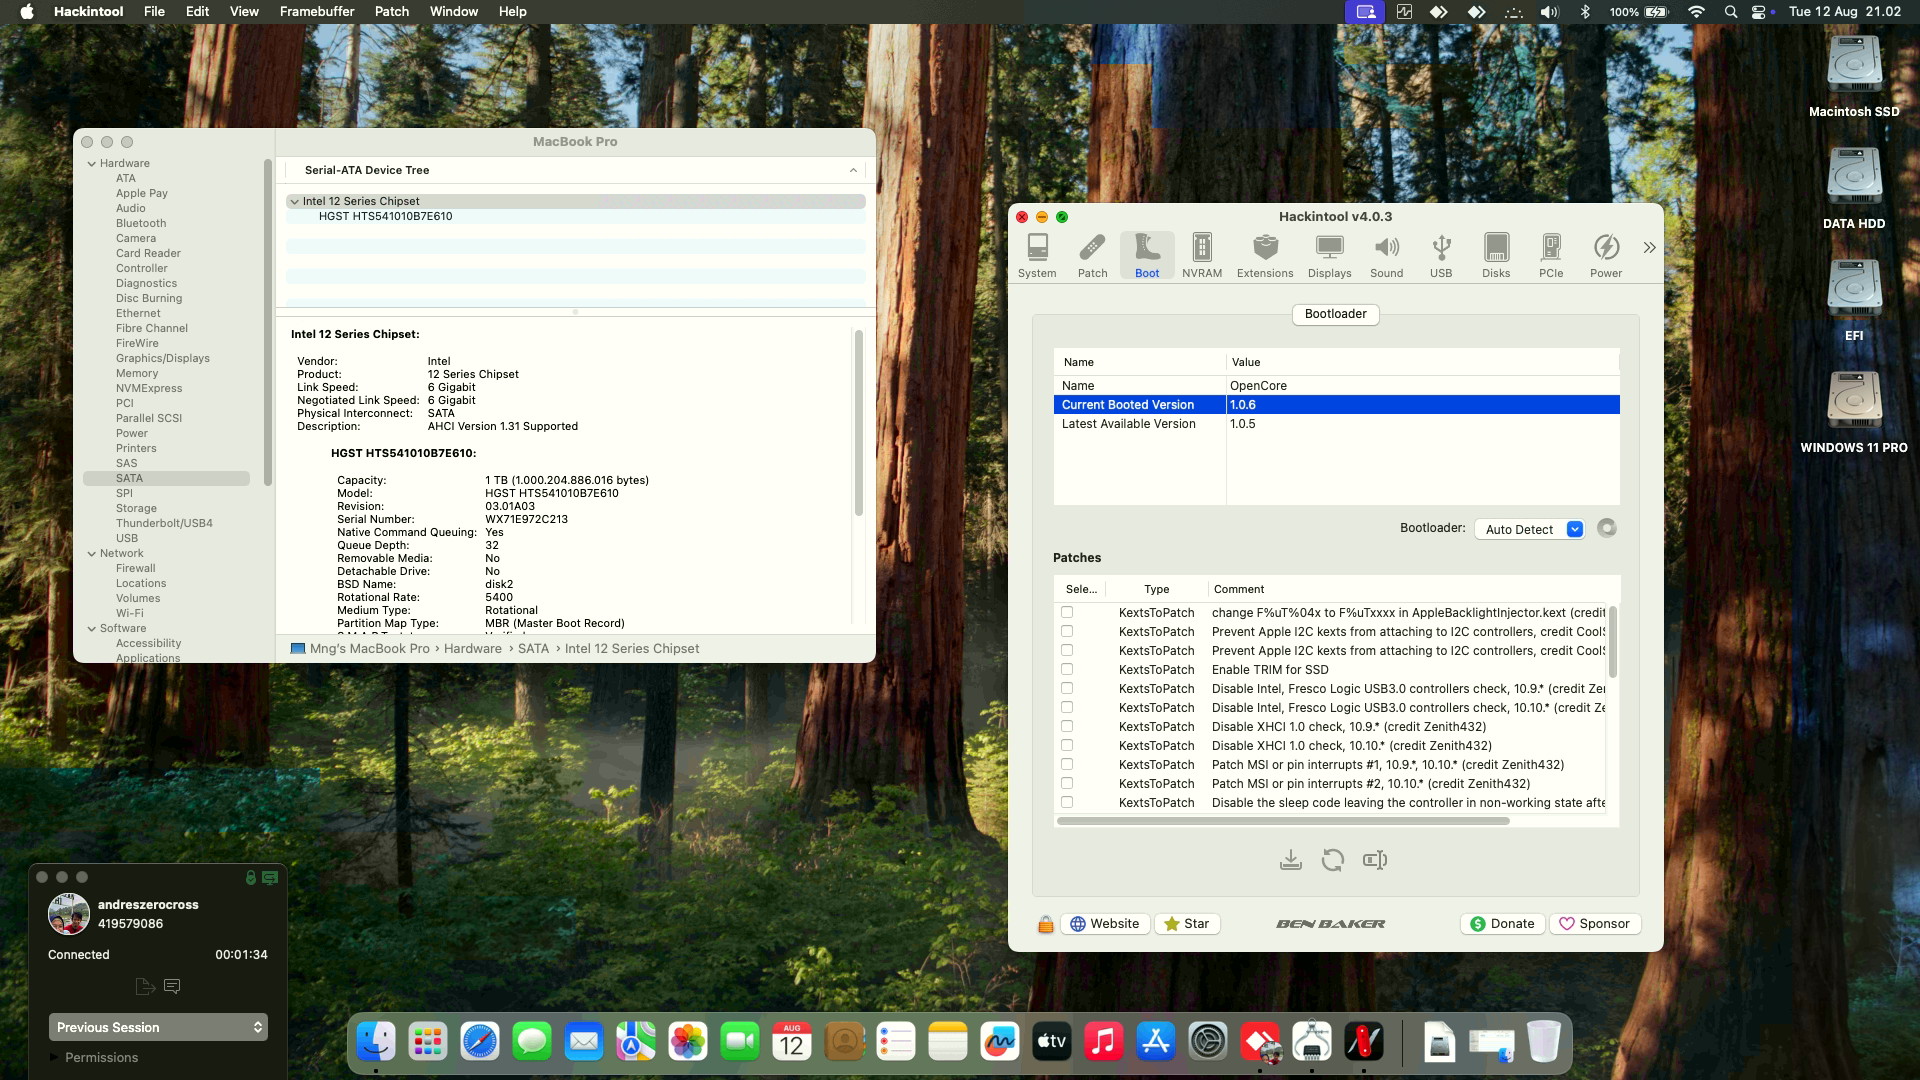The image size is (1920, 1080).
Task: Click the Donate button
Action: (x=1502, y=924)
